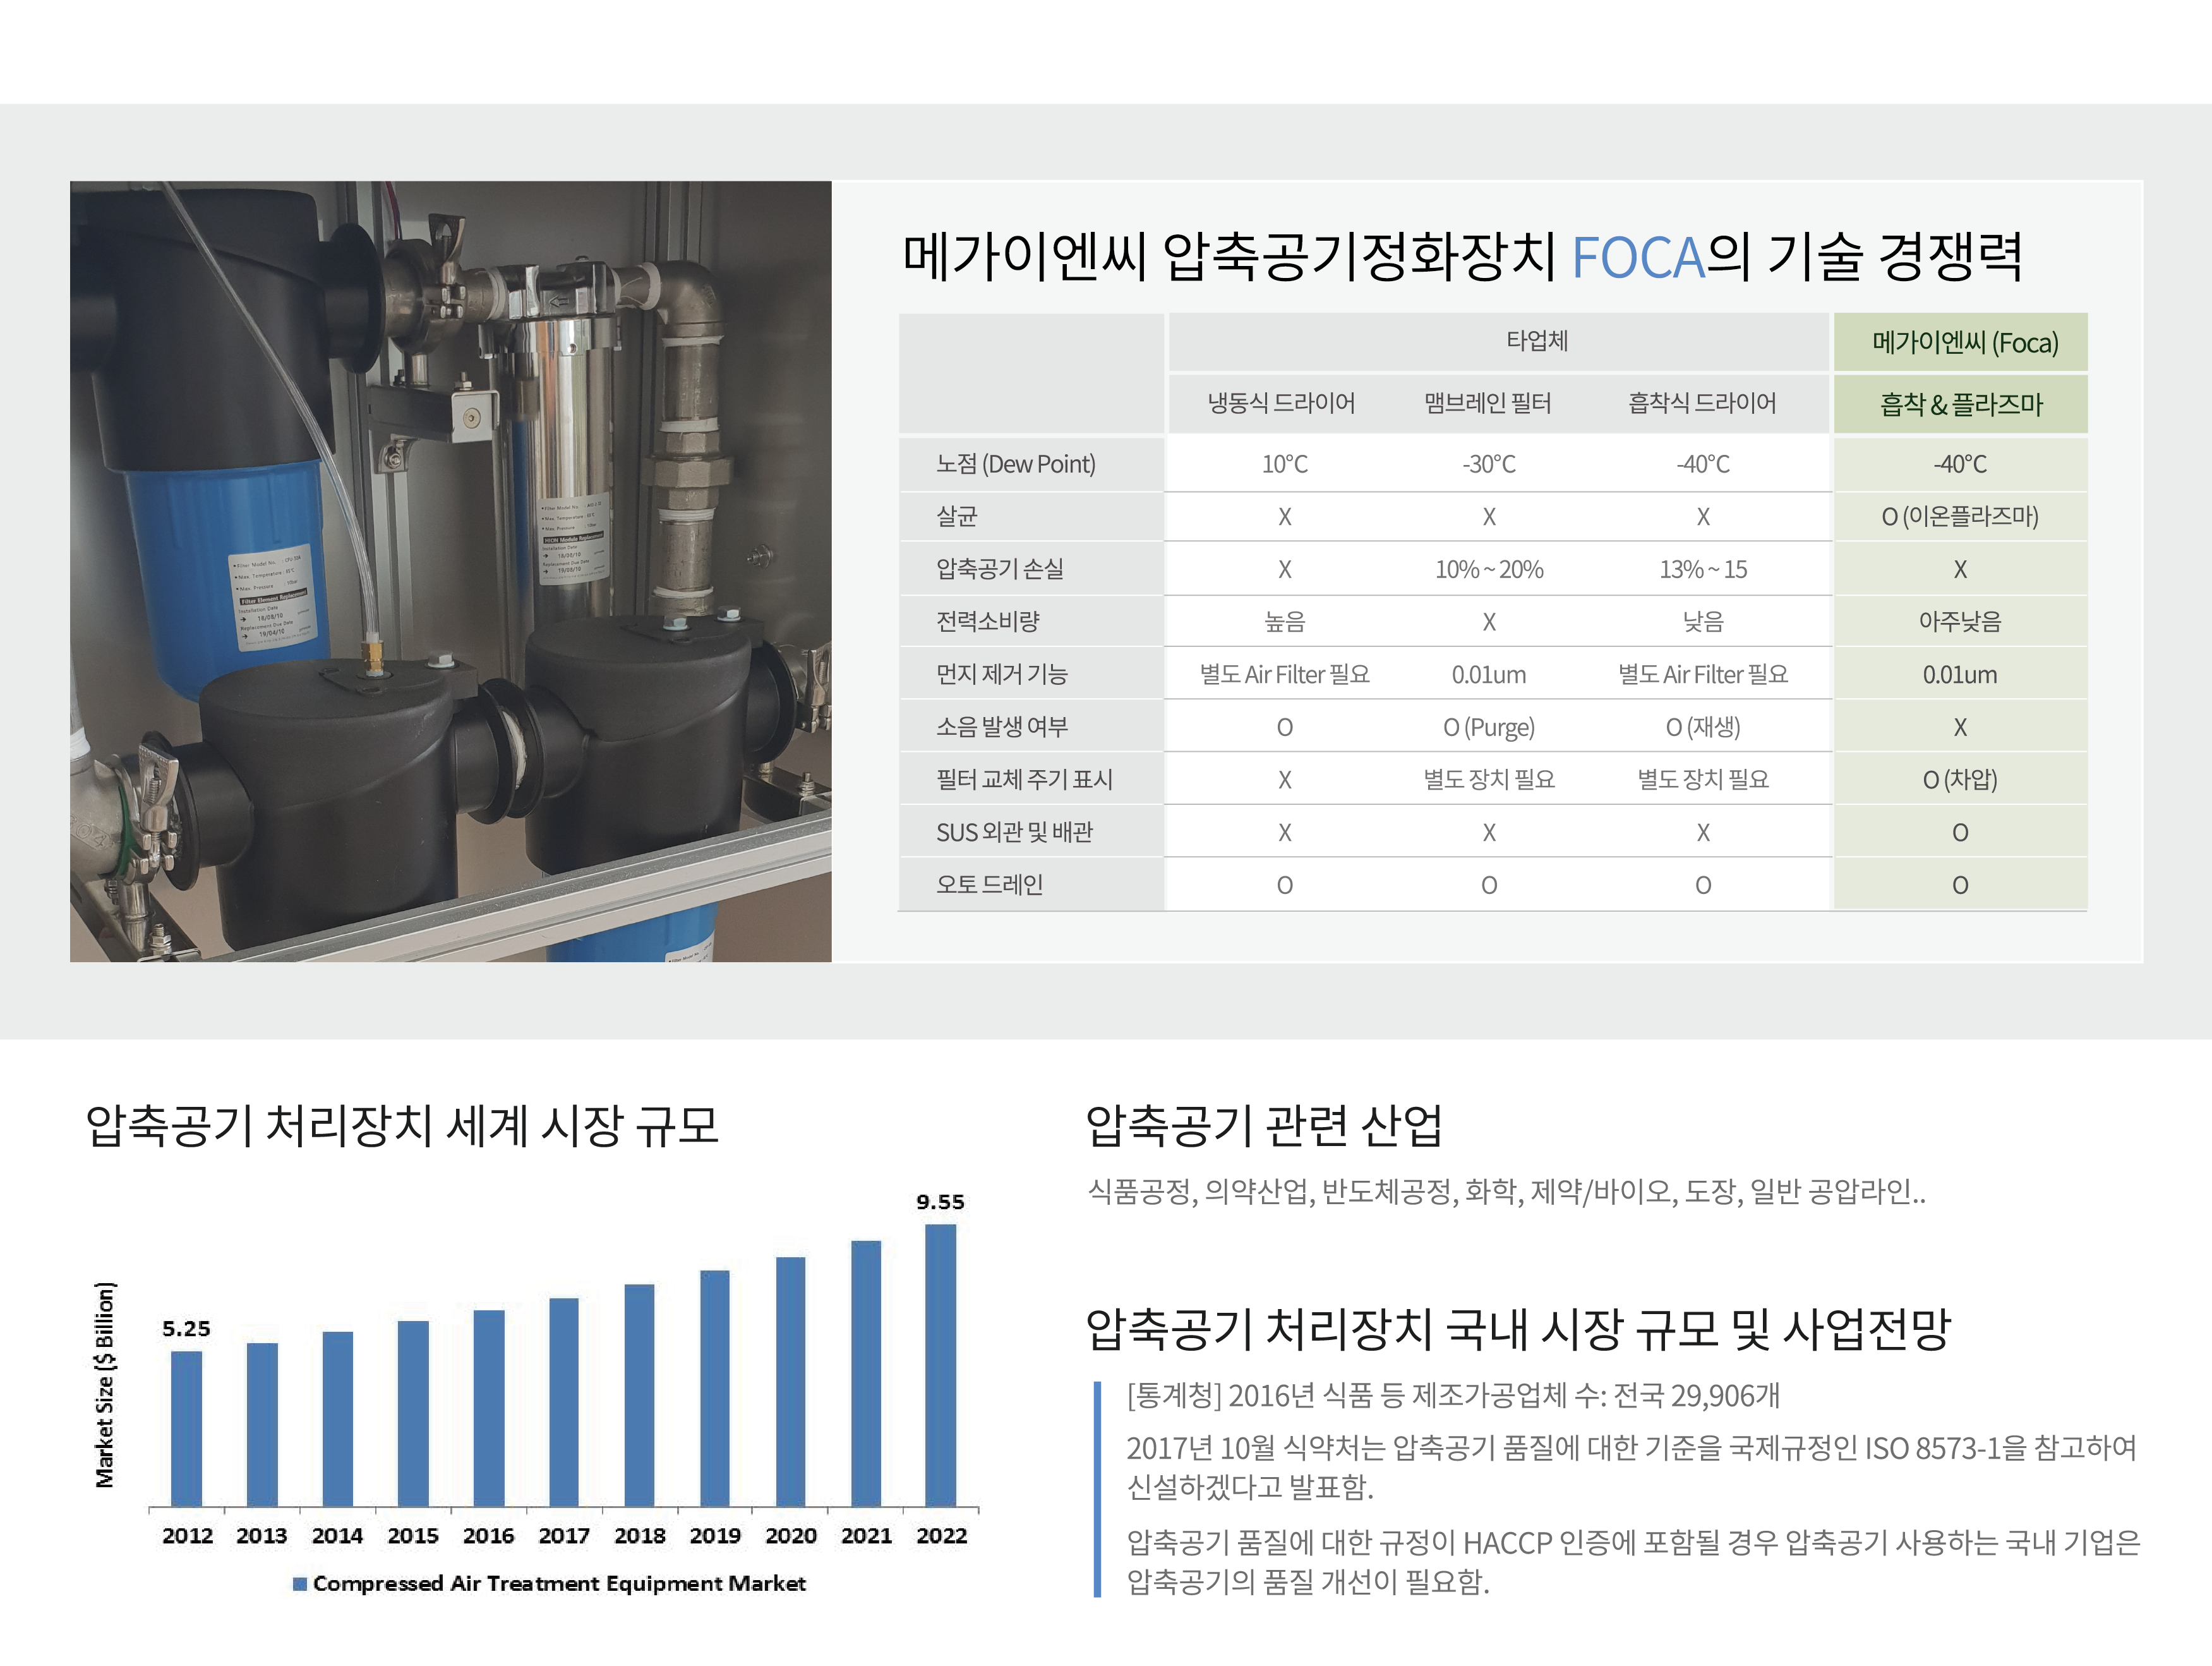Click the '2019' axis label
Viewport: 2212px width, 1666px height.
pyautogui.click(x=714, y=1536)
